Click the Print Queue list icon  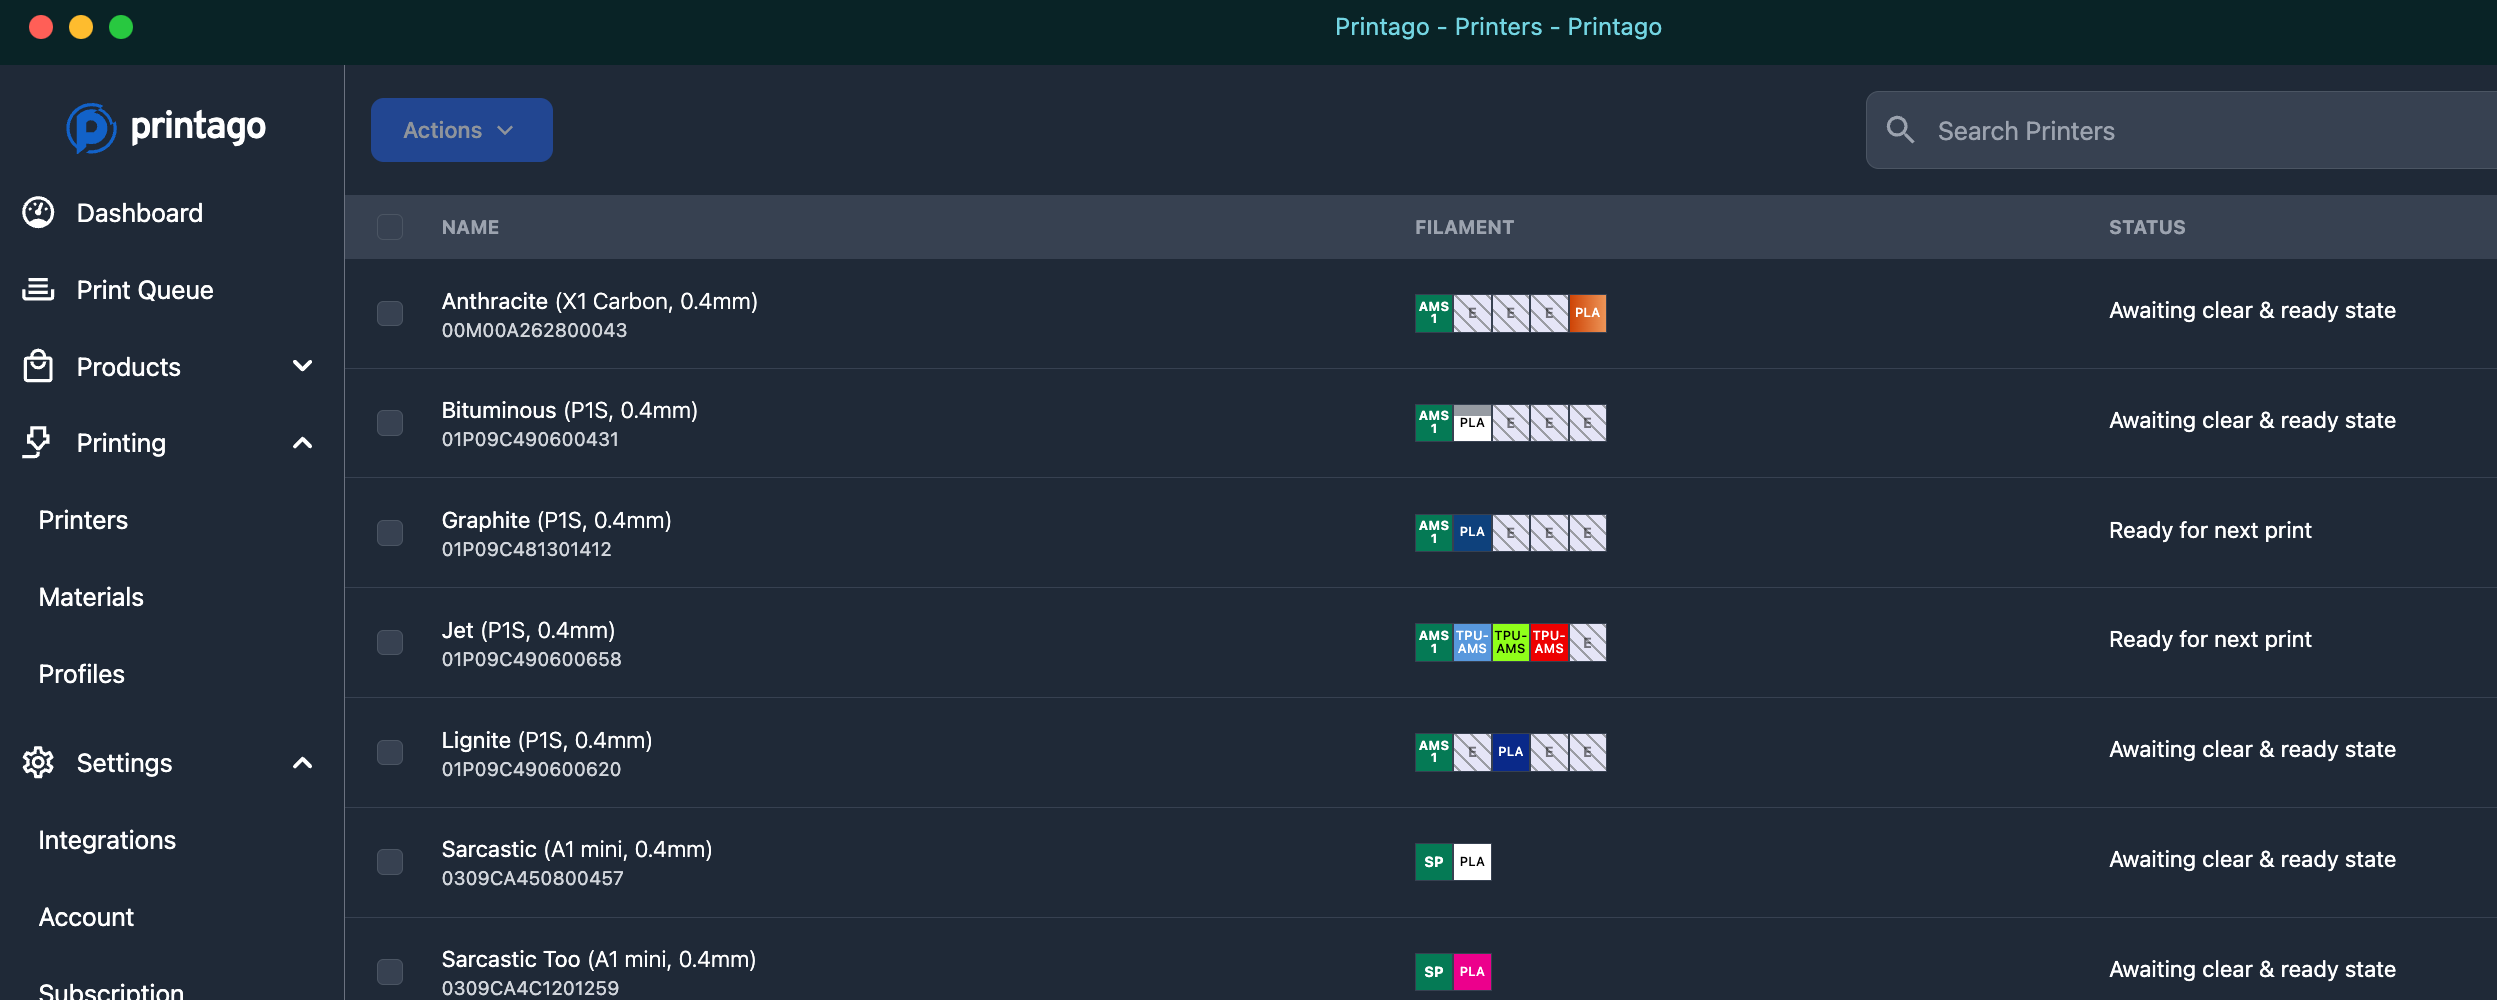(38, 290)
